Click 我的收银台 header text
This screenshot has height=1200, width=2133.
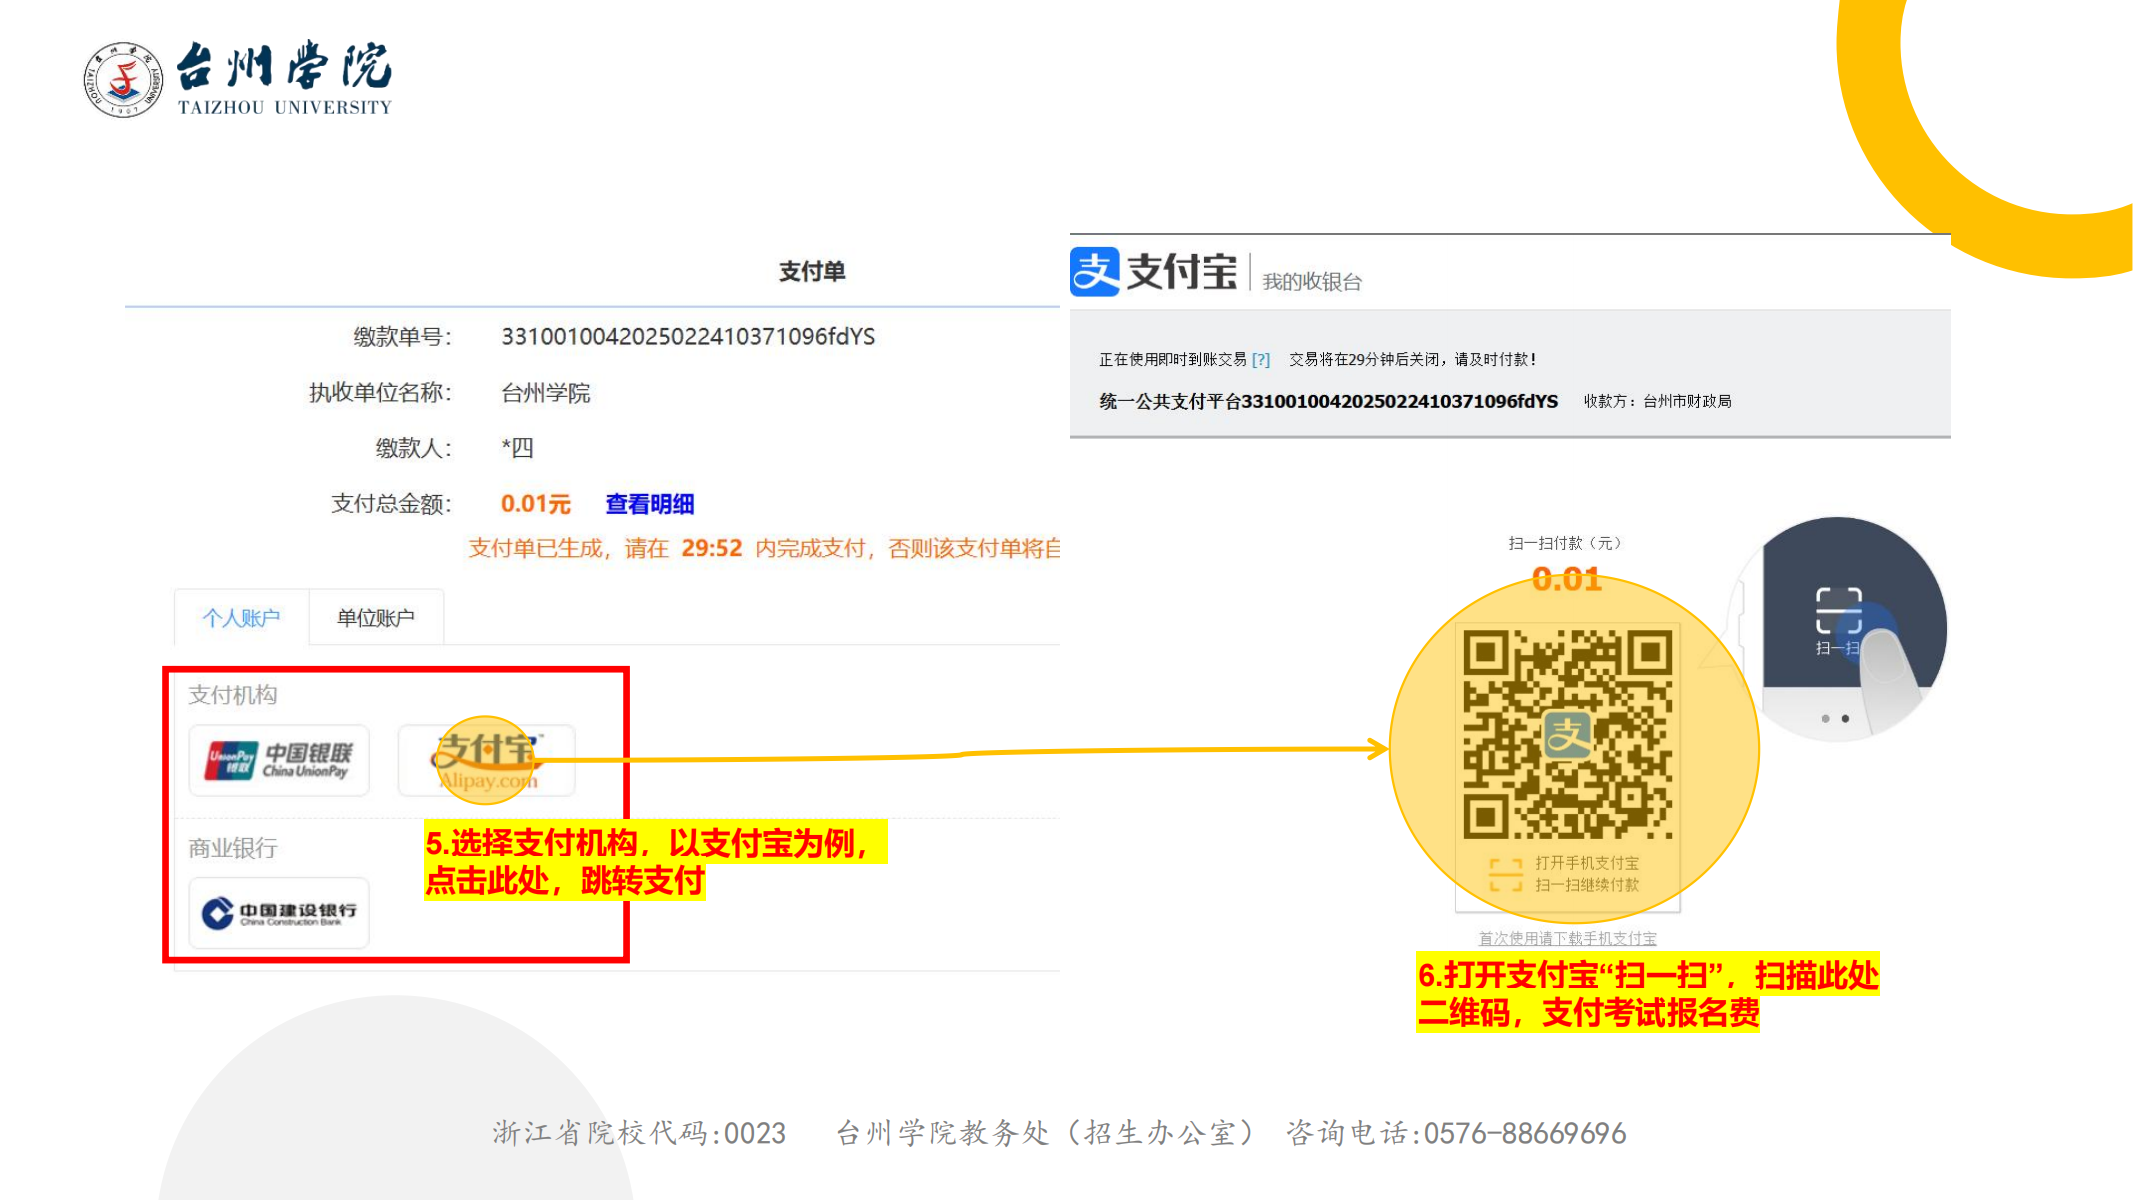(1312, 282)
